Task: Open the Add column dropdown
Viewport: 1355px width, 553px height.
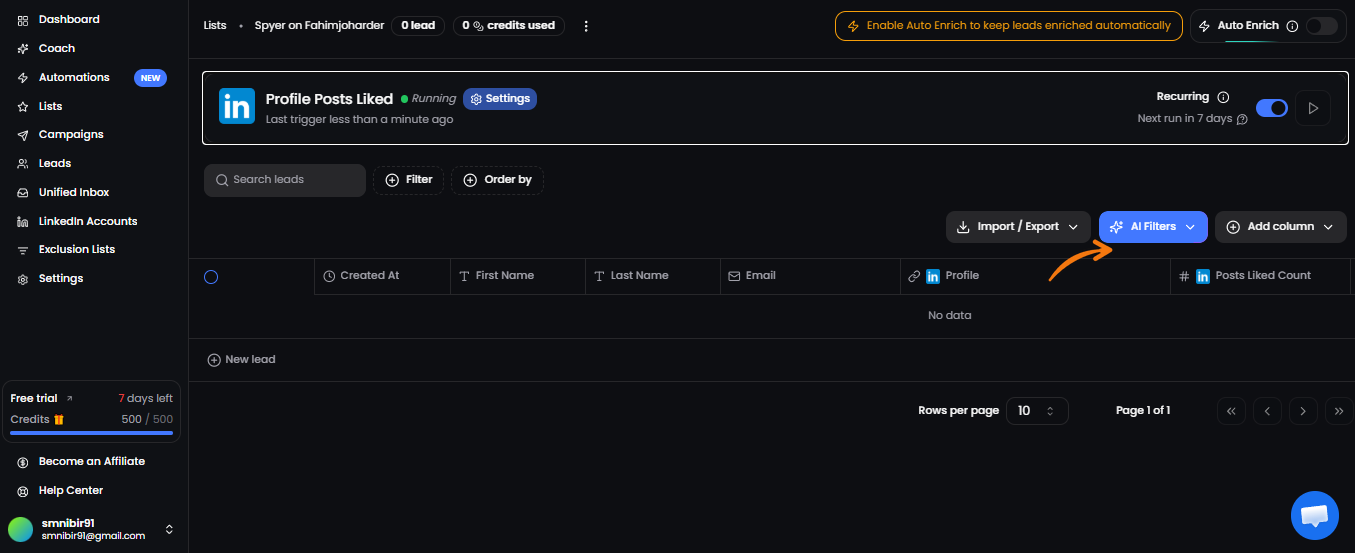Action: click(1281, 227)
